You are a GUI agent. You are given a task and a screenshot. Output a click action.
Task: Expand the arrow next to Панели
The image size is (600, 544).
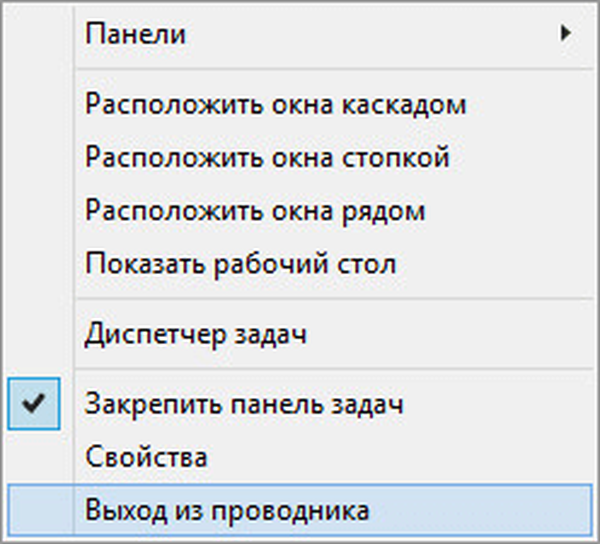(566, 33)
